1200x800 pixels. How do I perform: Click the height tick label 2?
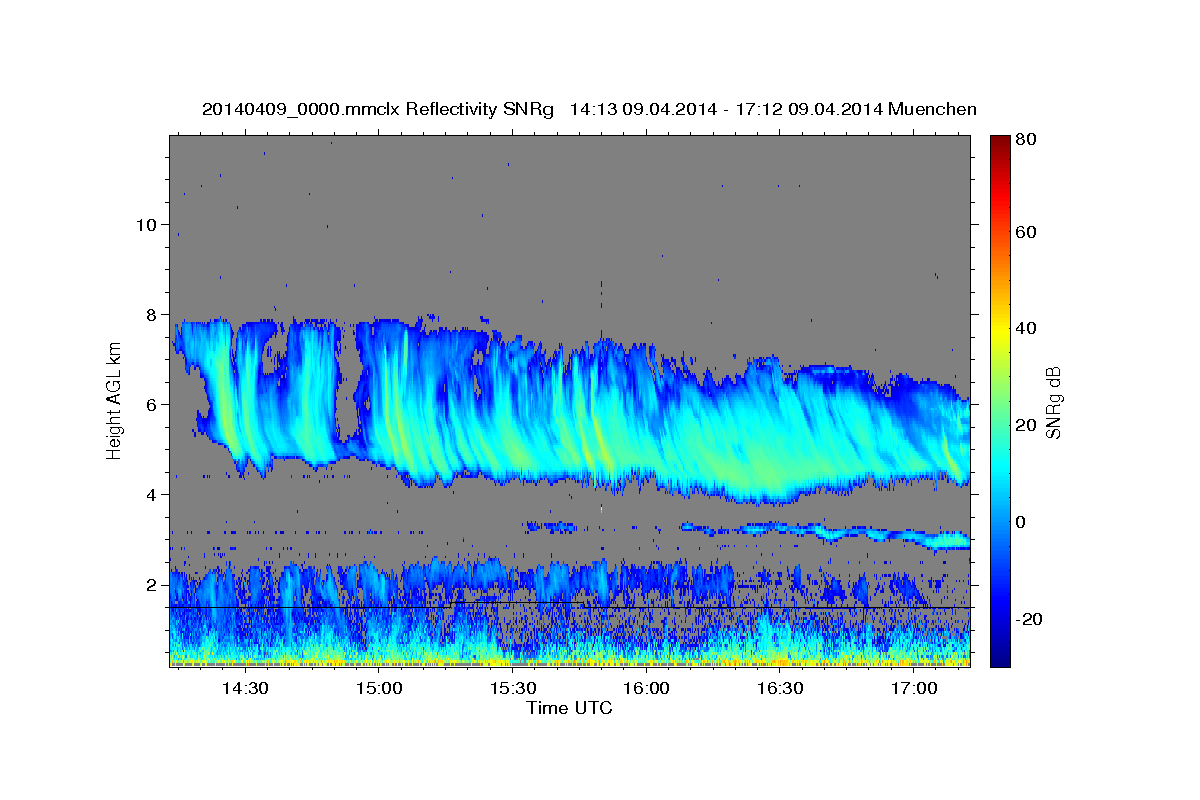154,585
